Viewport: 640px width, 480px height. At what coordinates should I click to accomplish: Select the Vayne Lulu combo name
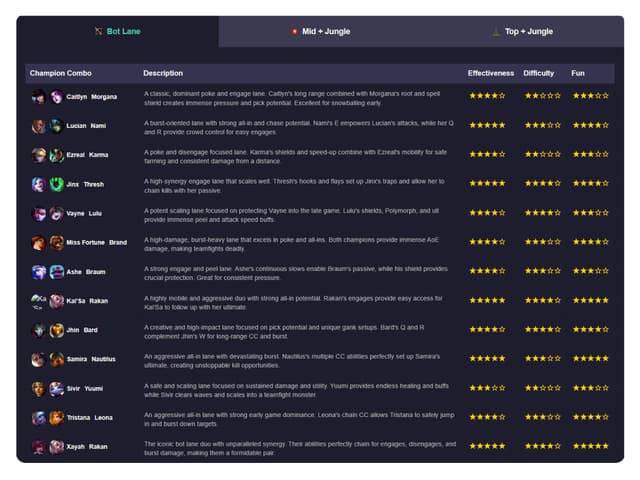point(84,213)
